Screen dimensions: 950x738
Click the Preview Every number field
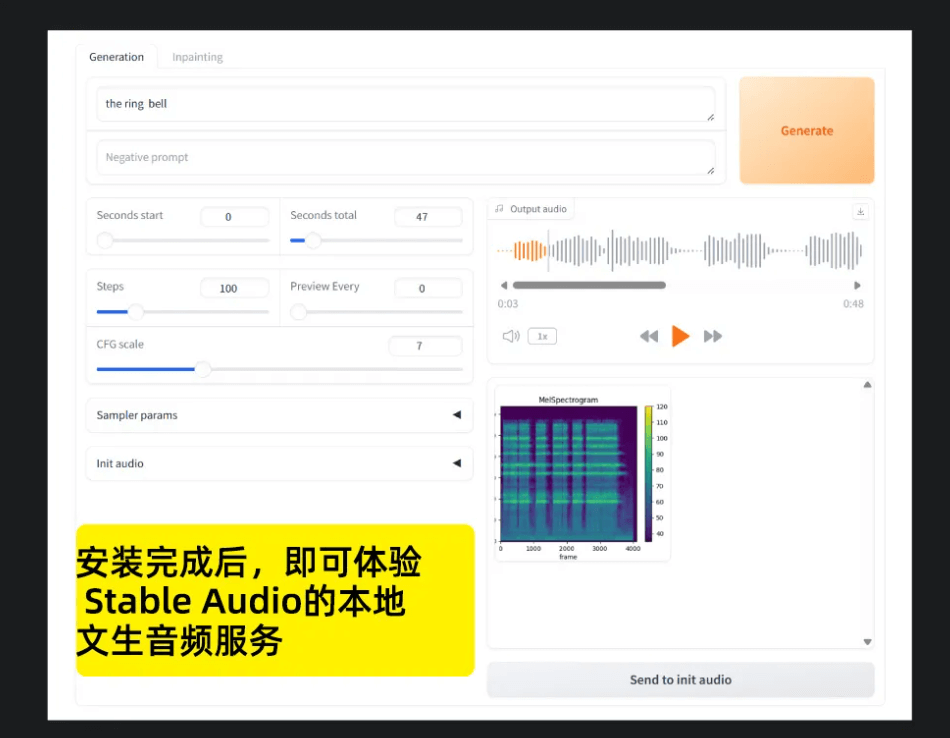(428, 288)
